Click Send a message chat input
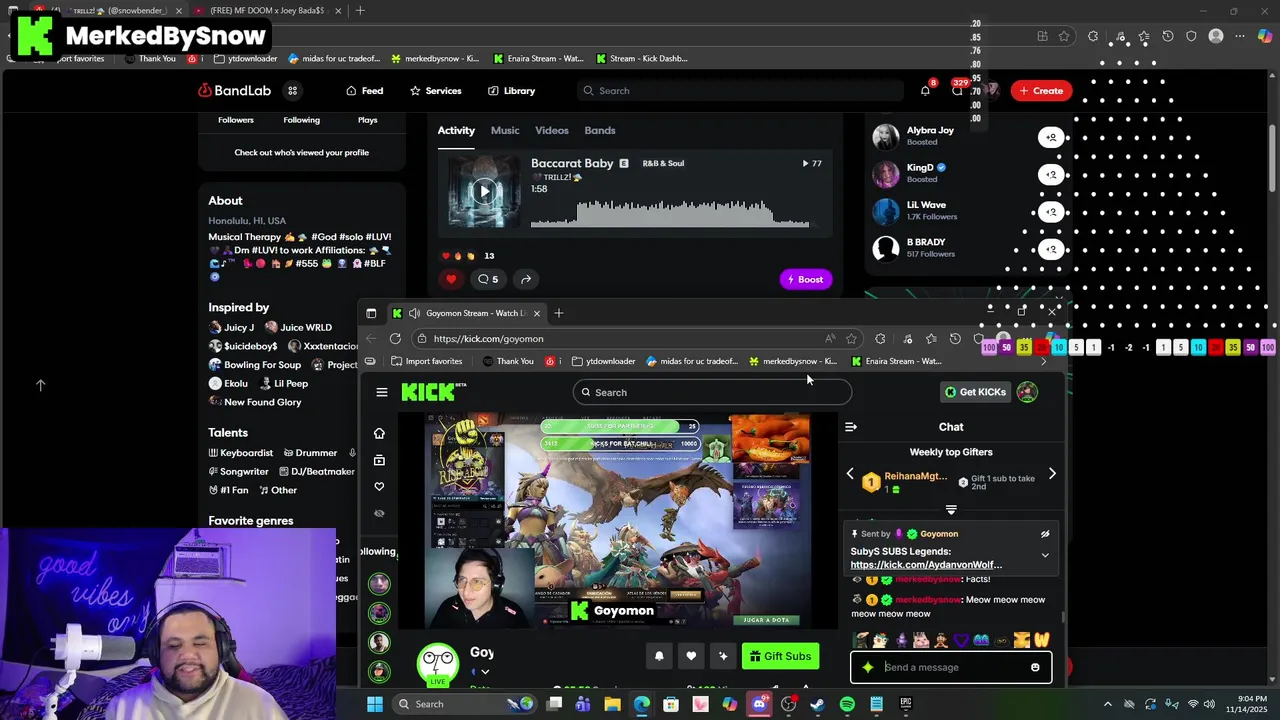Screen dimensions: 1280x720 950,667
